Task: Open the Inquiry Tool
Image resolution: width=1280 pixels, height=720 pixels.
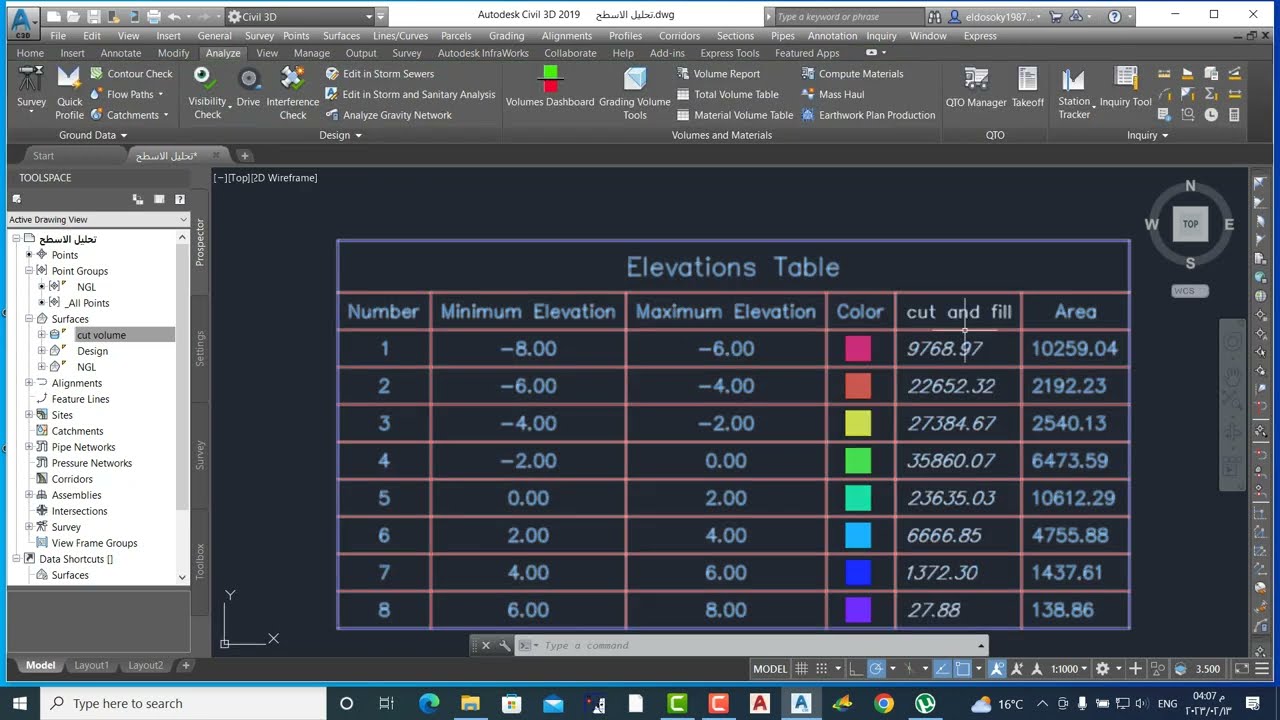Action: click(1126, 87)
